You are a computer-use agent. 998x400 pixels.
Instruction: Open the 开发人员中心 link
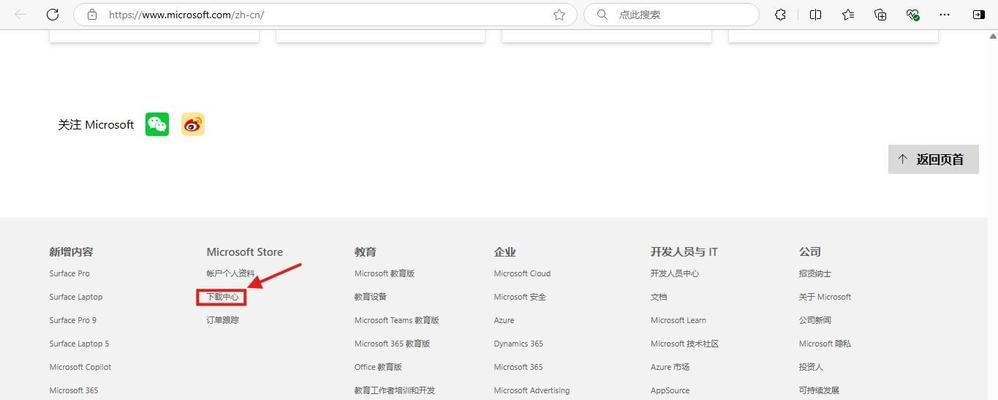tap(675, 274)
